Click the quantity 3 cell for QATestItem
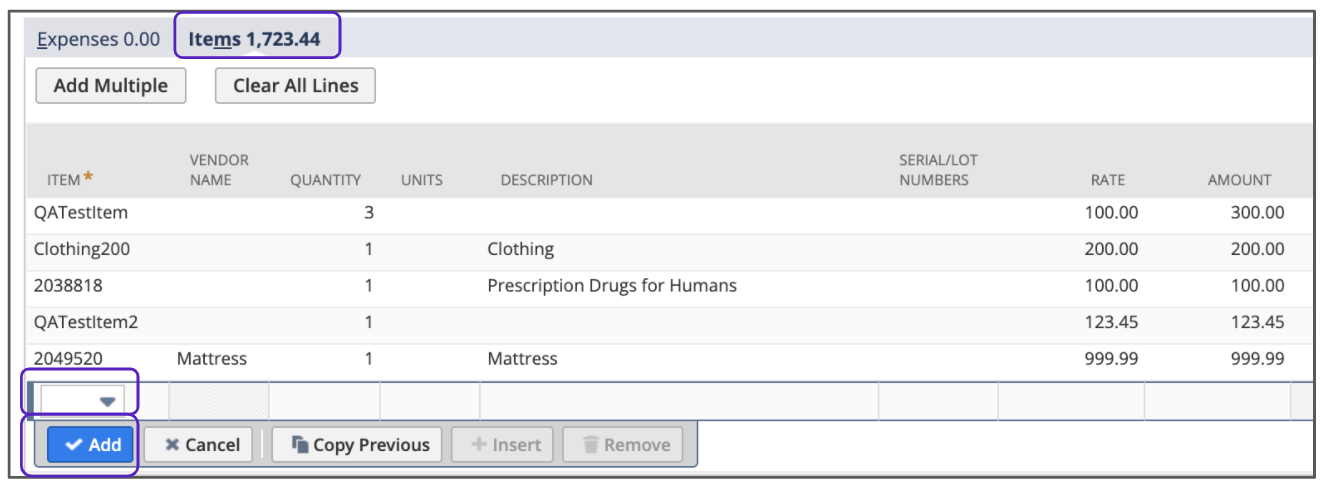Viewport: 1328px width, 490px height. (x=367, y=213)
